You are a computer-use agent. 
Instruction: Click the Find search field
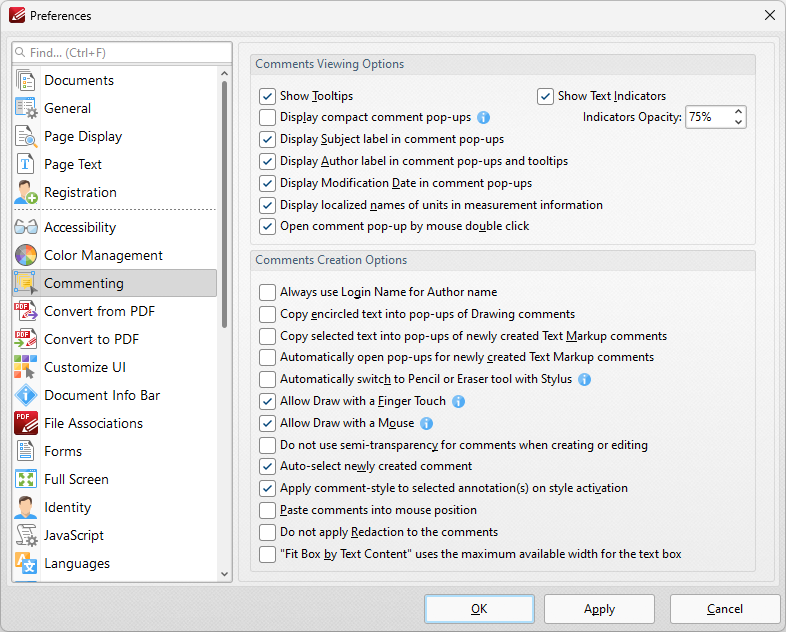122,53
